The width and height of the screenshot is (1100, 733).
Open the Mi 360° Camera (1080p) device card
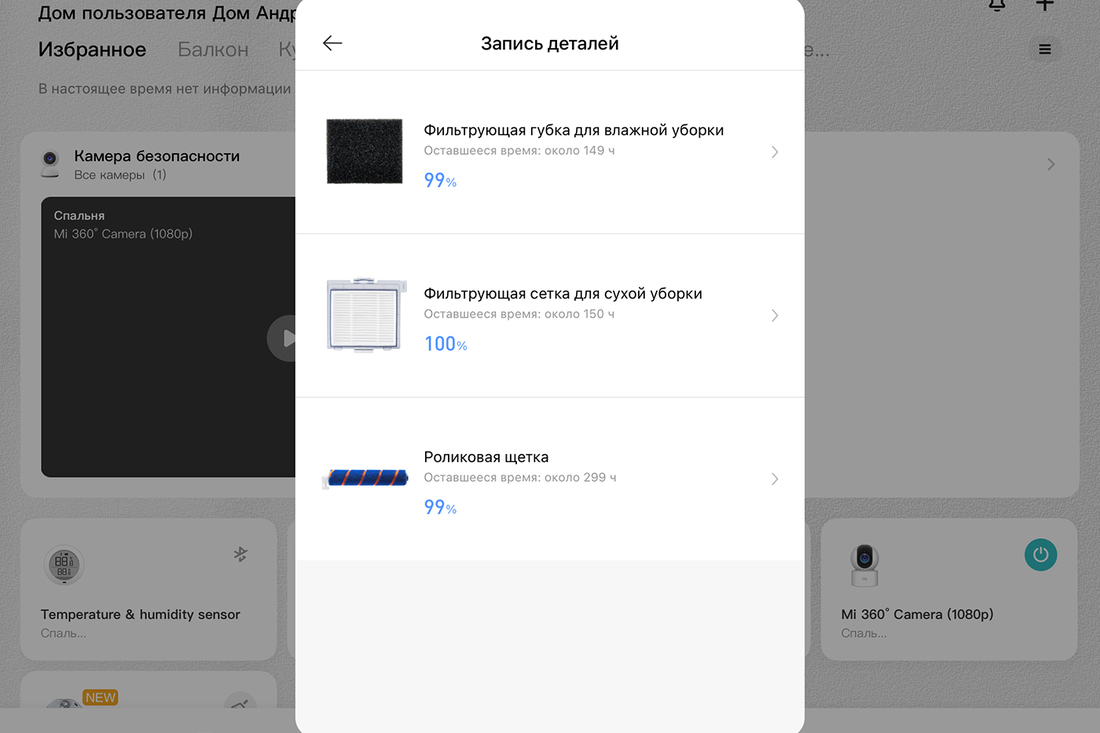[948, 589]
